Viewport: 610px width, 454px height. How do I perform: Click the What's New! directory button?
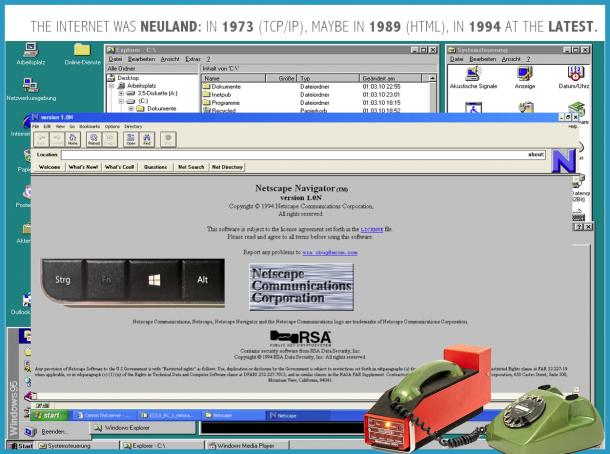tap(82, 167)
